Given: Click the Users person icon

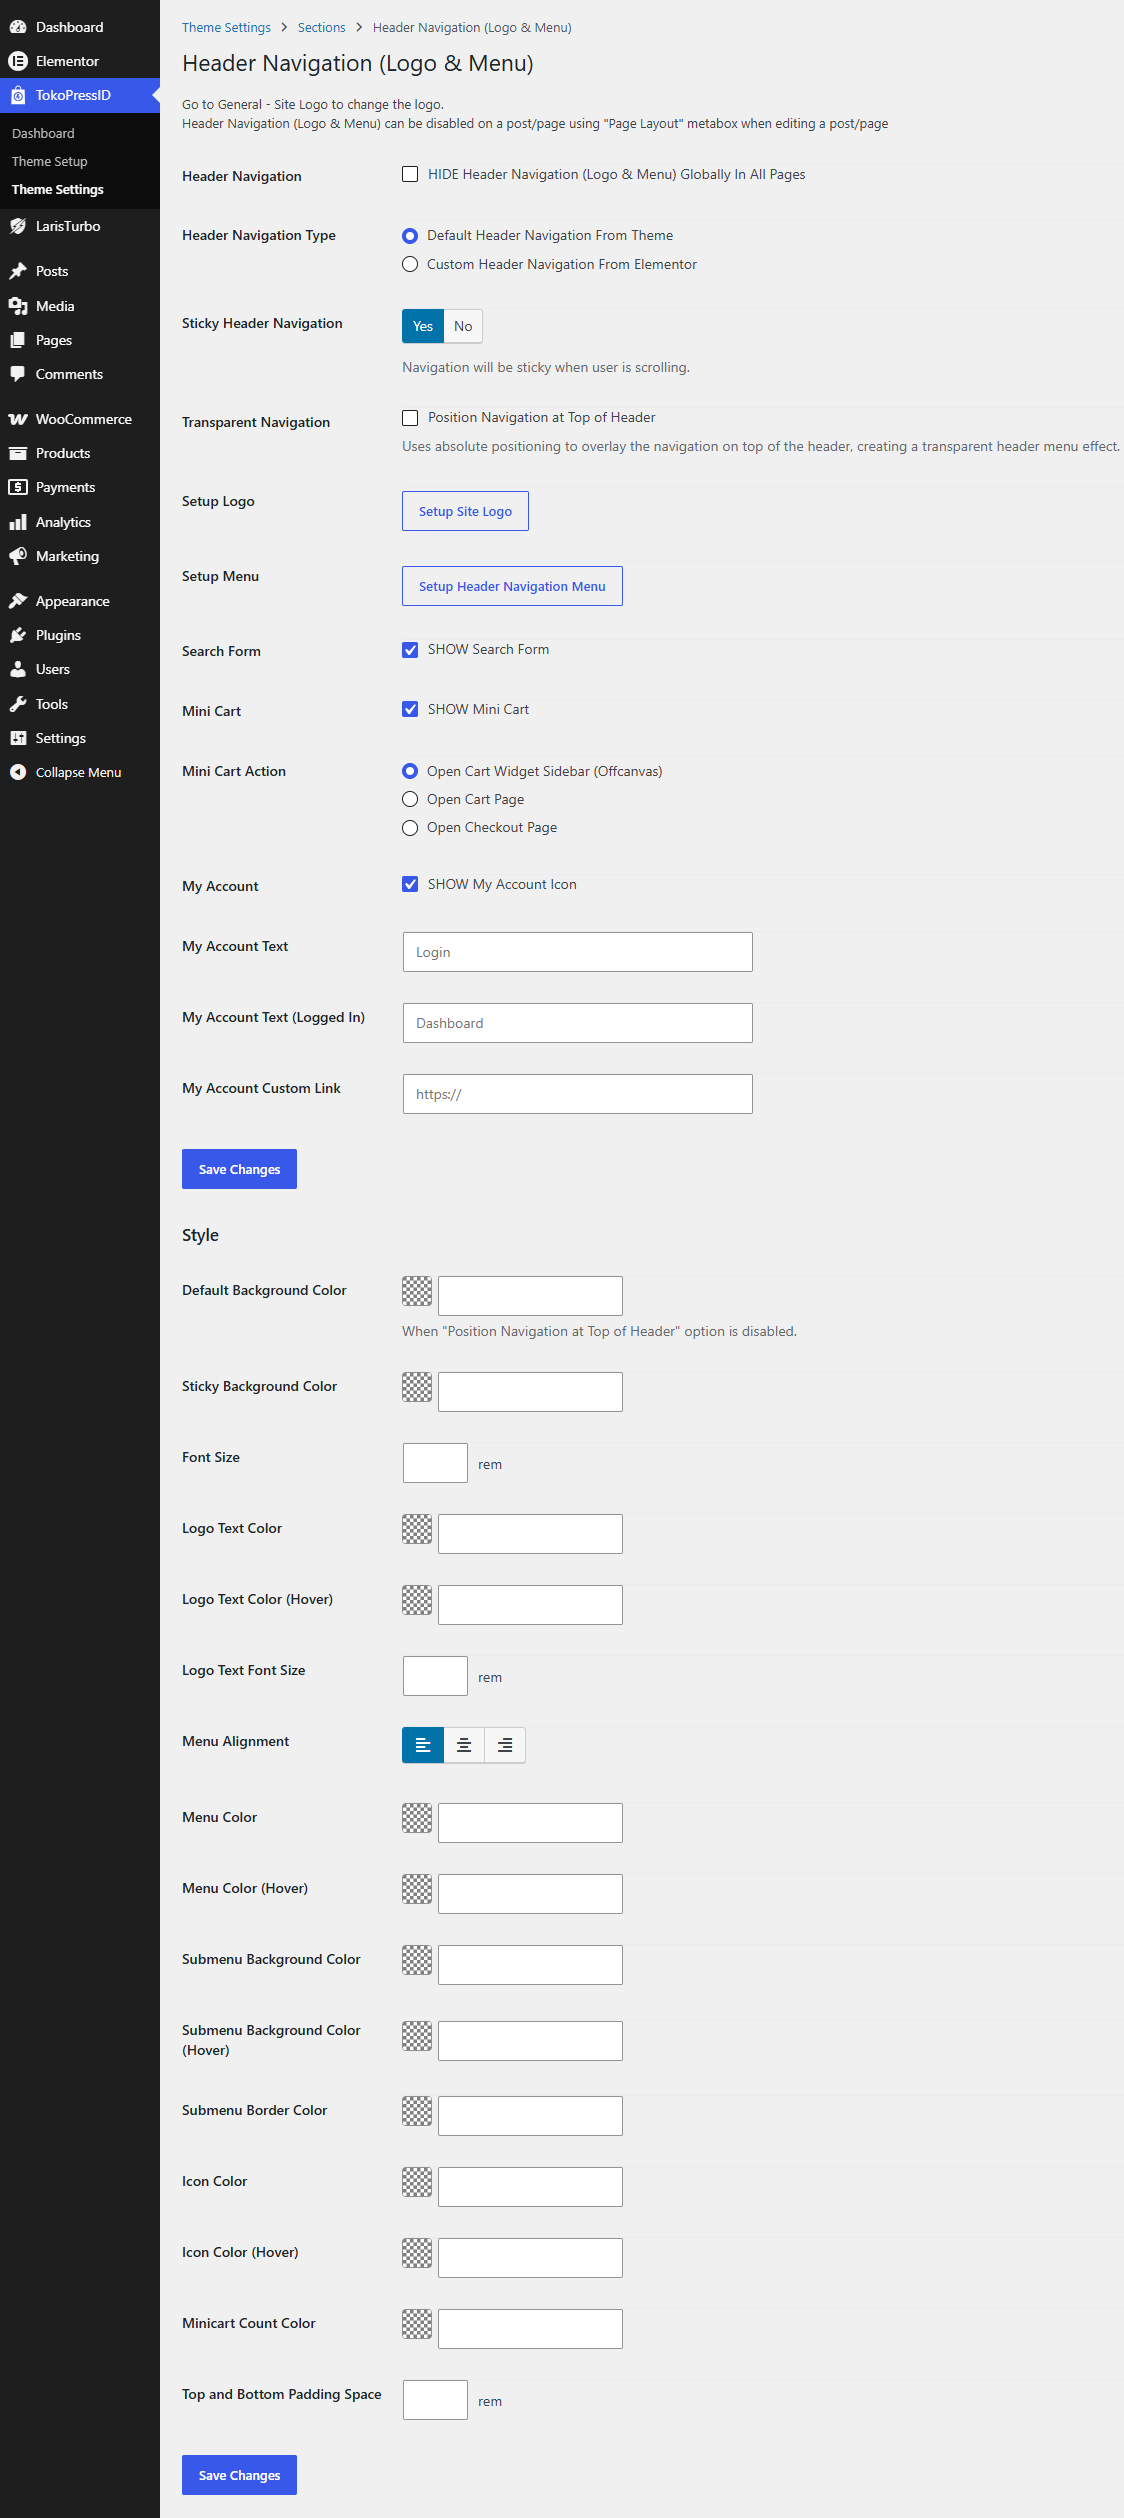Looking at the screenshot, I should pos(18,669).
